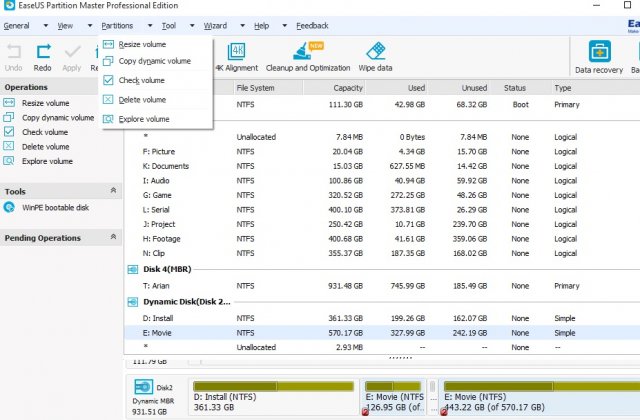Open the General menu
The width and height of the screenshot is (640, 420).
(x=16, y=25)
